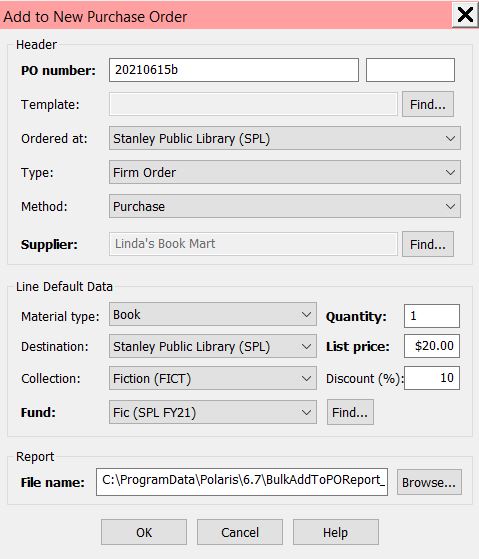This screenshot has height=559, width=479.
Task: Click the Discount (%) label
Action: (365, 379)
